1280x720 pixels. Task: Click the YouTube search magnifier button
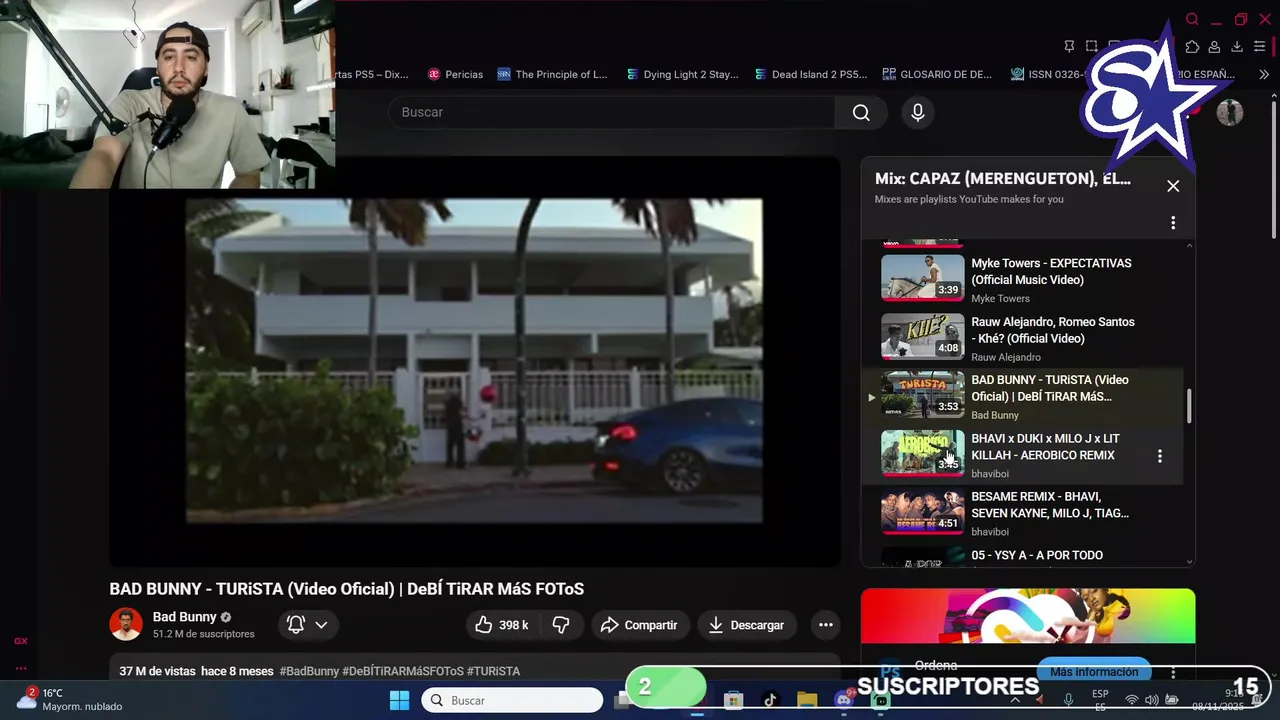pos(861,112)
